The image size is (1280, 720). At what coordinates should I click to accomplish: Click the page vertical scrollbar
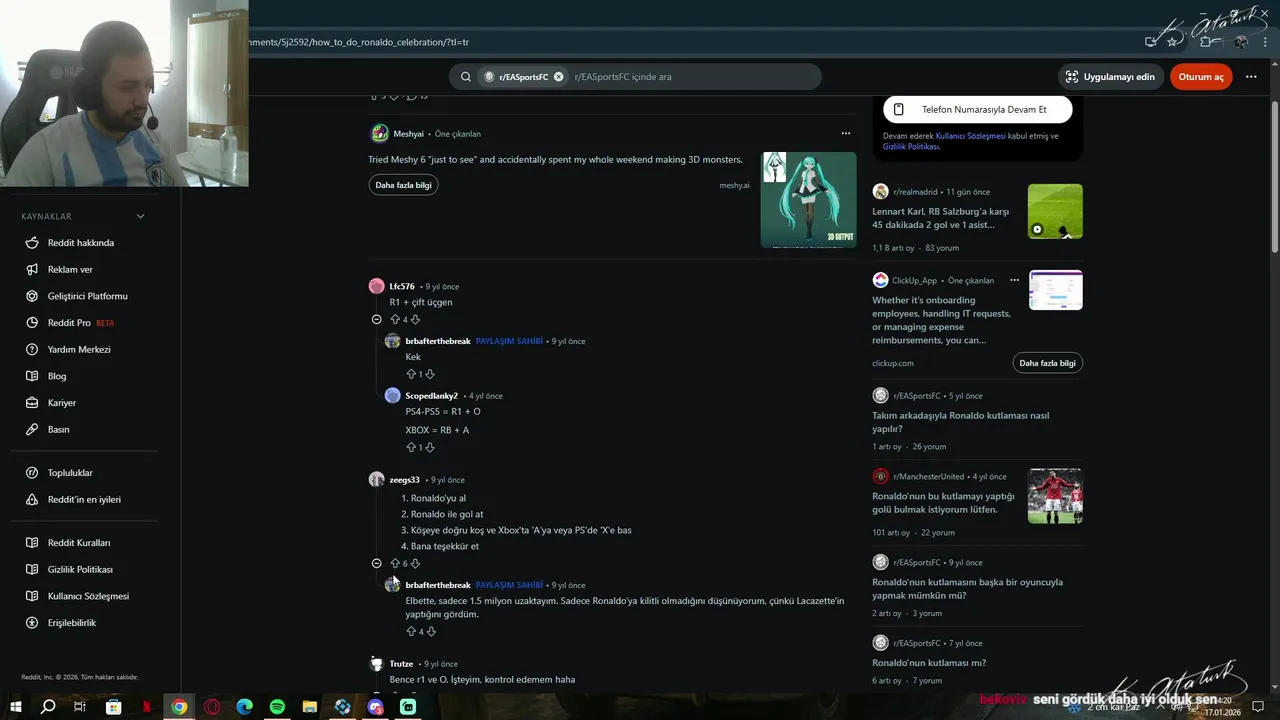[1274, 175]
